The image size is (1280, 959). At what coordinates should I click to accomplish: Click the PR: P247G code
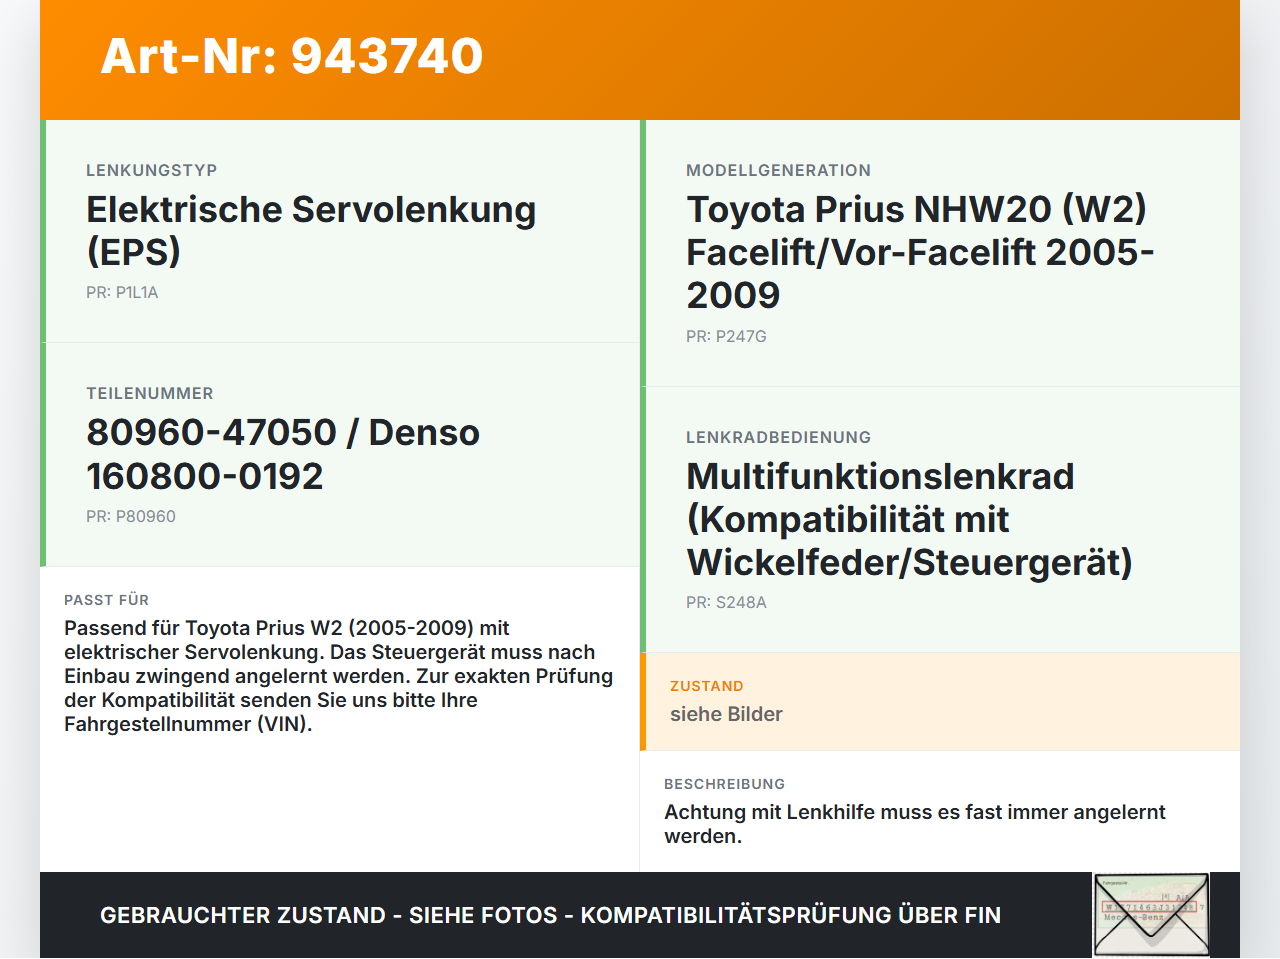coord(726,336)
